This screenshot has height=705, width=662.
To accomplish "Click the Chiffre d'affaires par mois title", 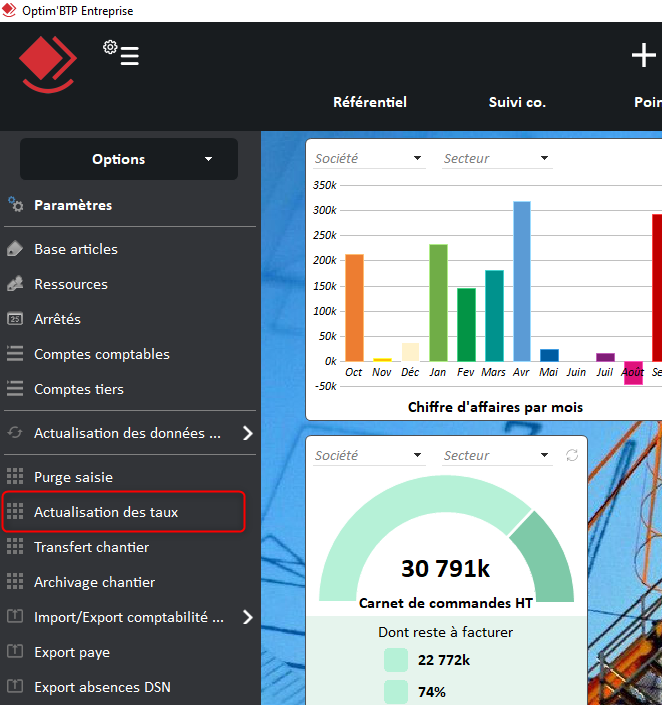I will pos(495,407).
